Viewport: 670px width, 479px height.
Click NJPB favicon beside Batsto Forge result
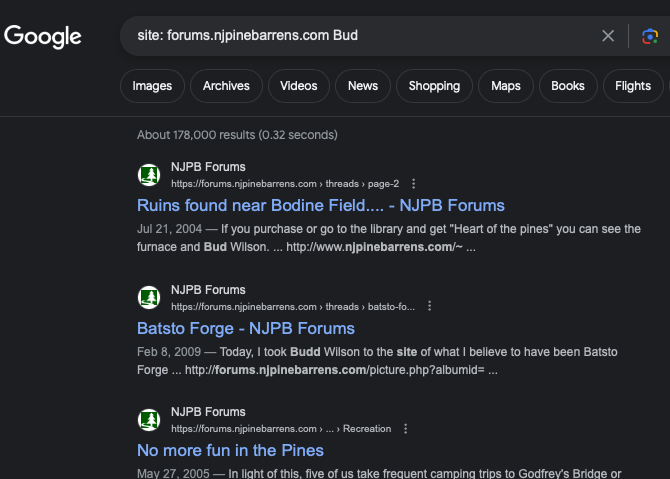coord(149,297)
